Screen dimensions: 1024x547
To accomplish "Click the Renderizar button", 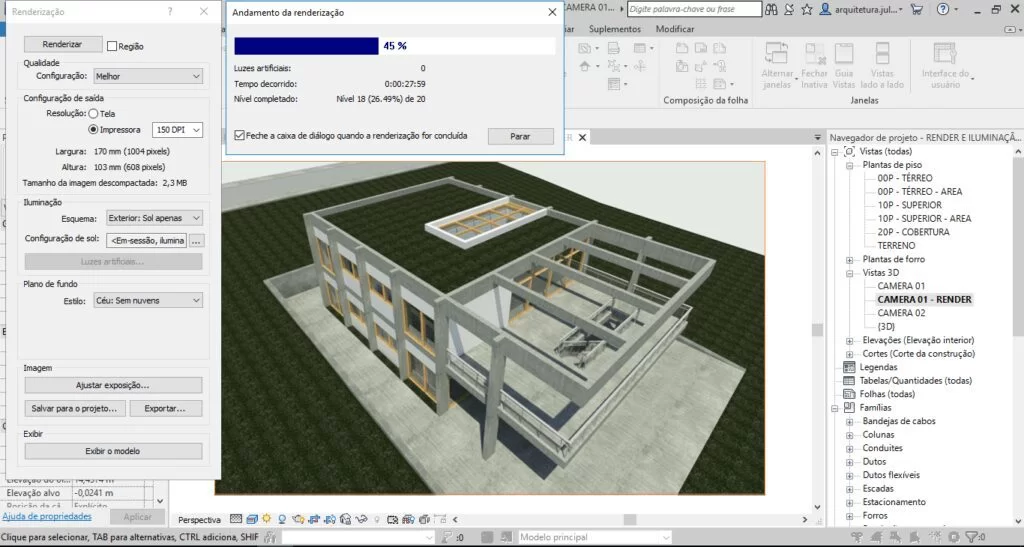I will [x=63, y=44].
